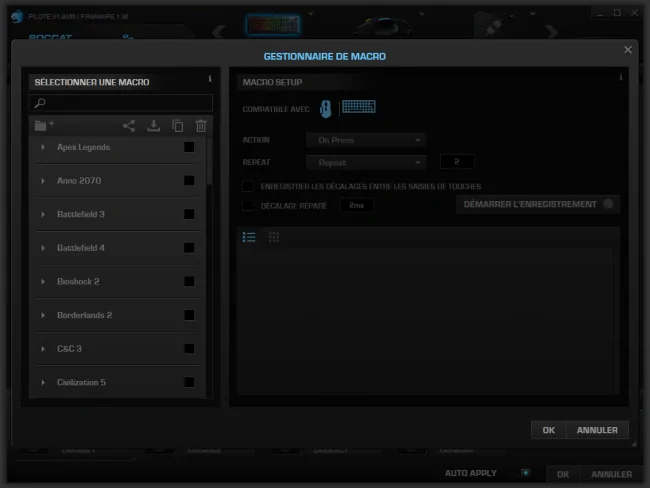Click the macro search field
Screen dimensions: 650x488
click(121, 103)
